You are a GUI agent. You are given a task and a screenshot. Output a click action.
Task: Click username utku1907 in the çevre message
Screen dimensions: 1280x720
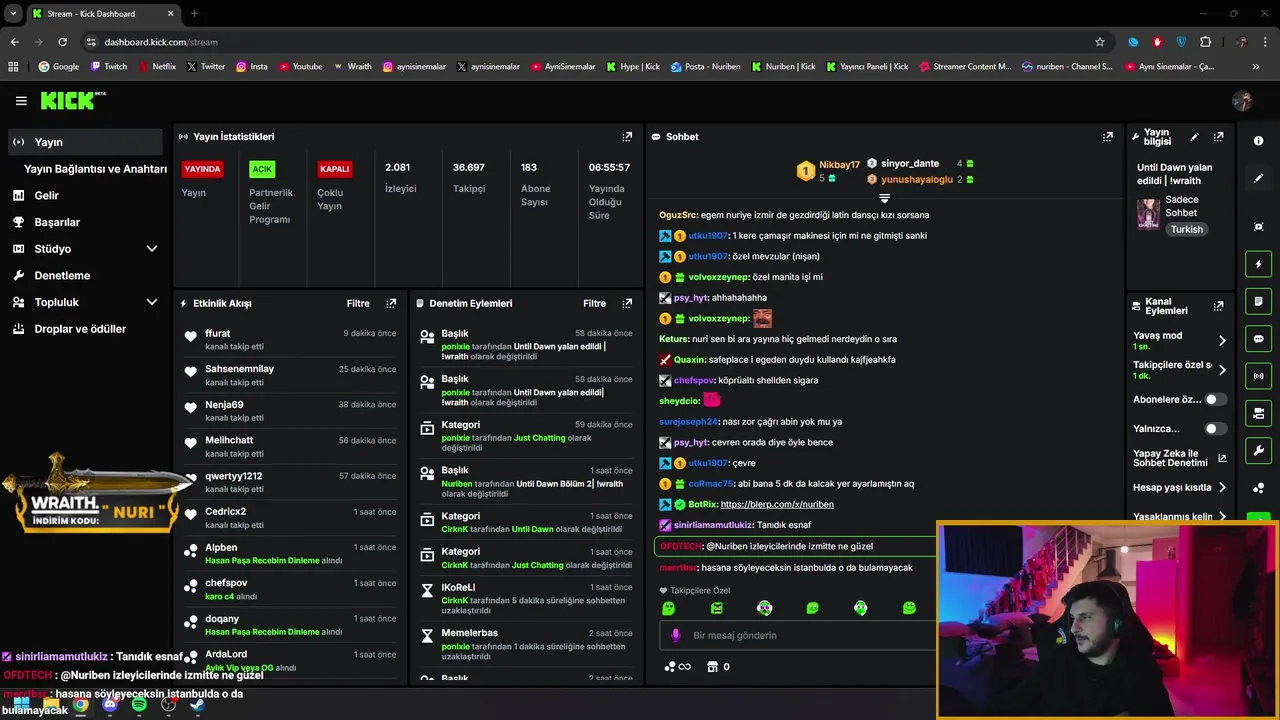708,463
